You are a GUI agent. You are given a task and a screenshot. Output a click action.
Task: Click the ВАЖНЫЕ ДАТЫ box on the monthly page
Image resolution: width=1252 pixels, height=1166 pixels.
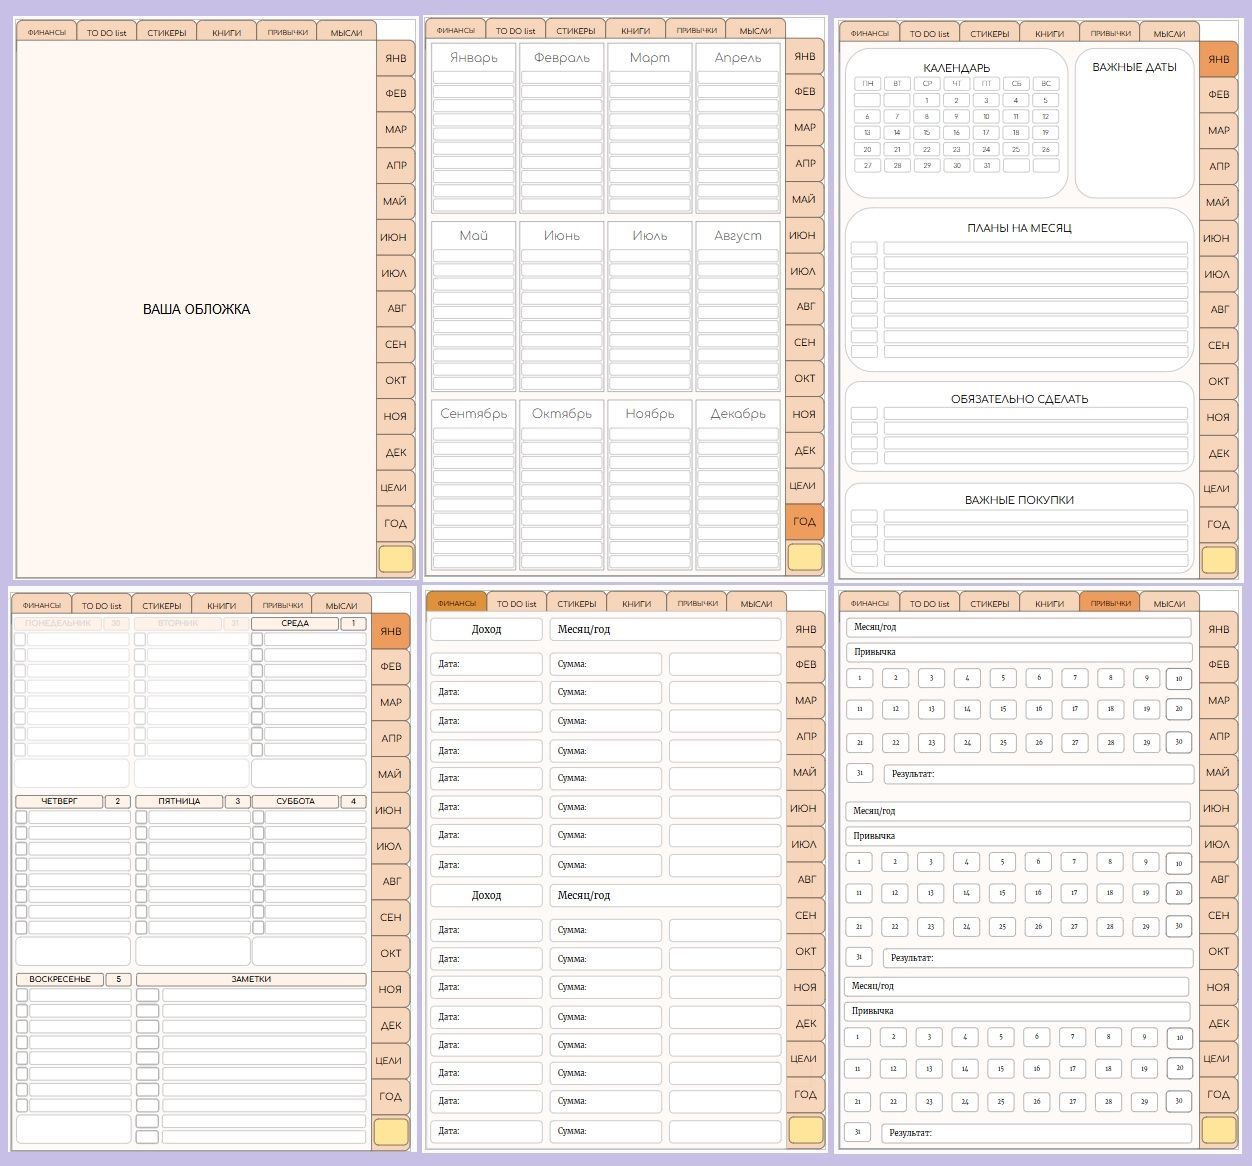pyautogui.click(x=1134, y=123)
